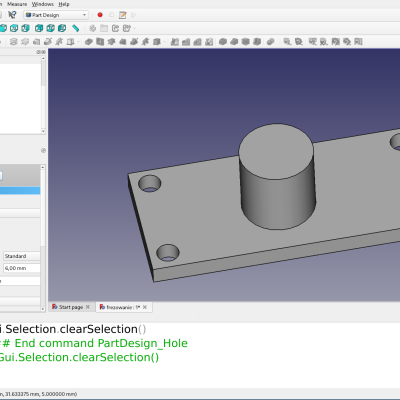Click the last icon in bottom toolbar
This screenshot has height=400, width=400.
click(358, 42)
